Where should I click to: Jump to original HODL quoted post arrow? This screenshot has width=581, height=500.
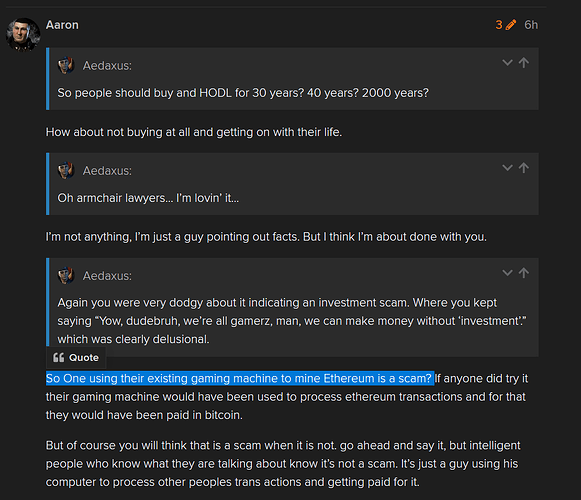524,63
